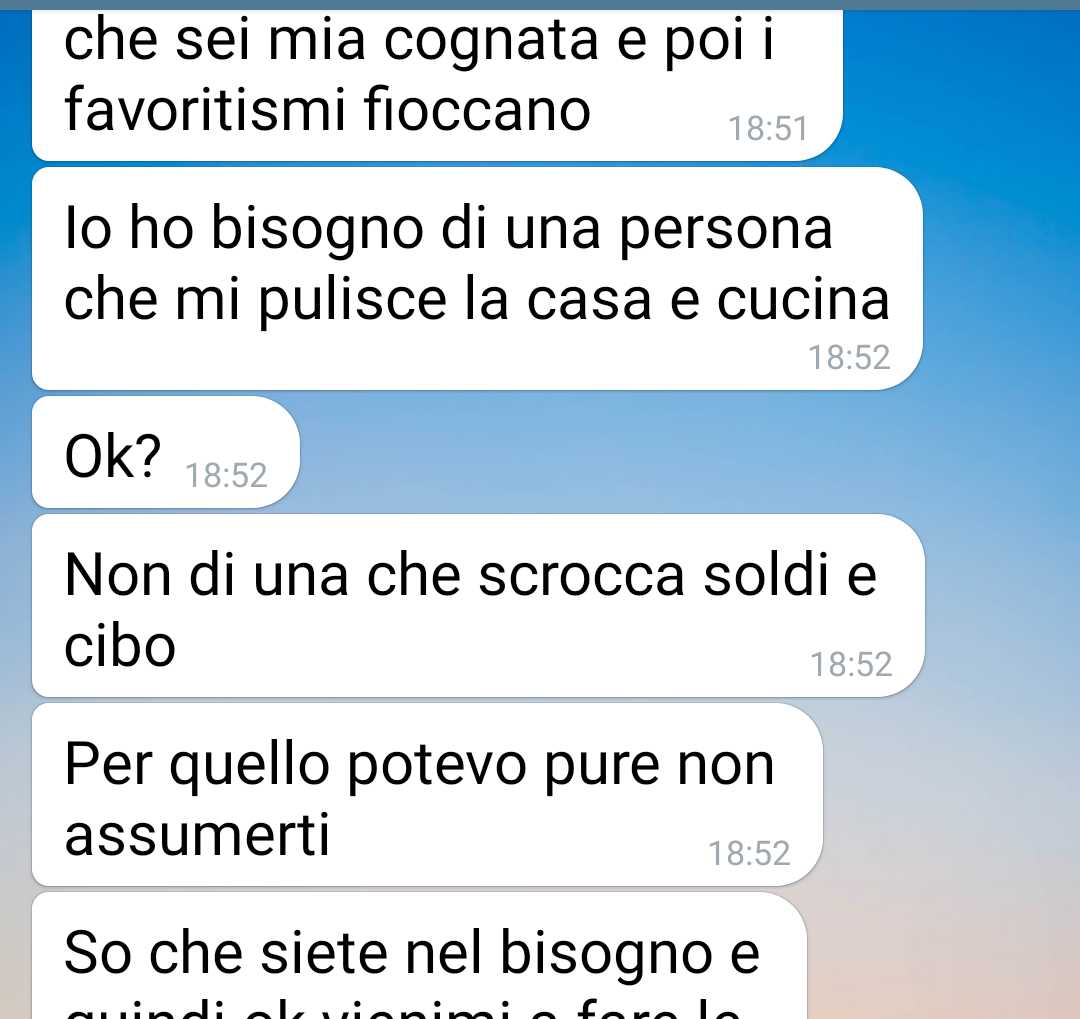
Task: Tap the message ending 'favoritismi fioccano'
Action: pos(437,85)
